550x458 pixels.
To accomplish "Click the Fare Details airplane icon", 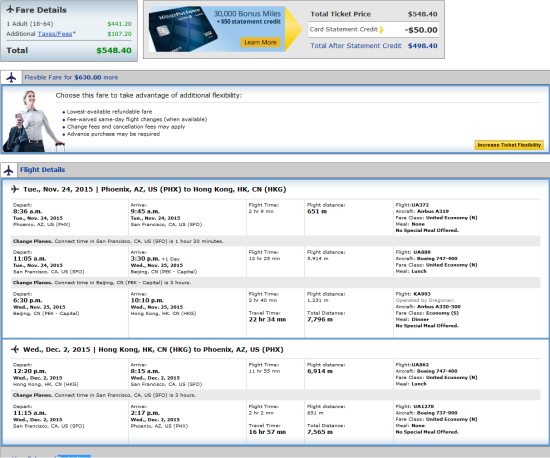I will click(x=10, y=9).
